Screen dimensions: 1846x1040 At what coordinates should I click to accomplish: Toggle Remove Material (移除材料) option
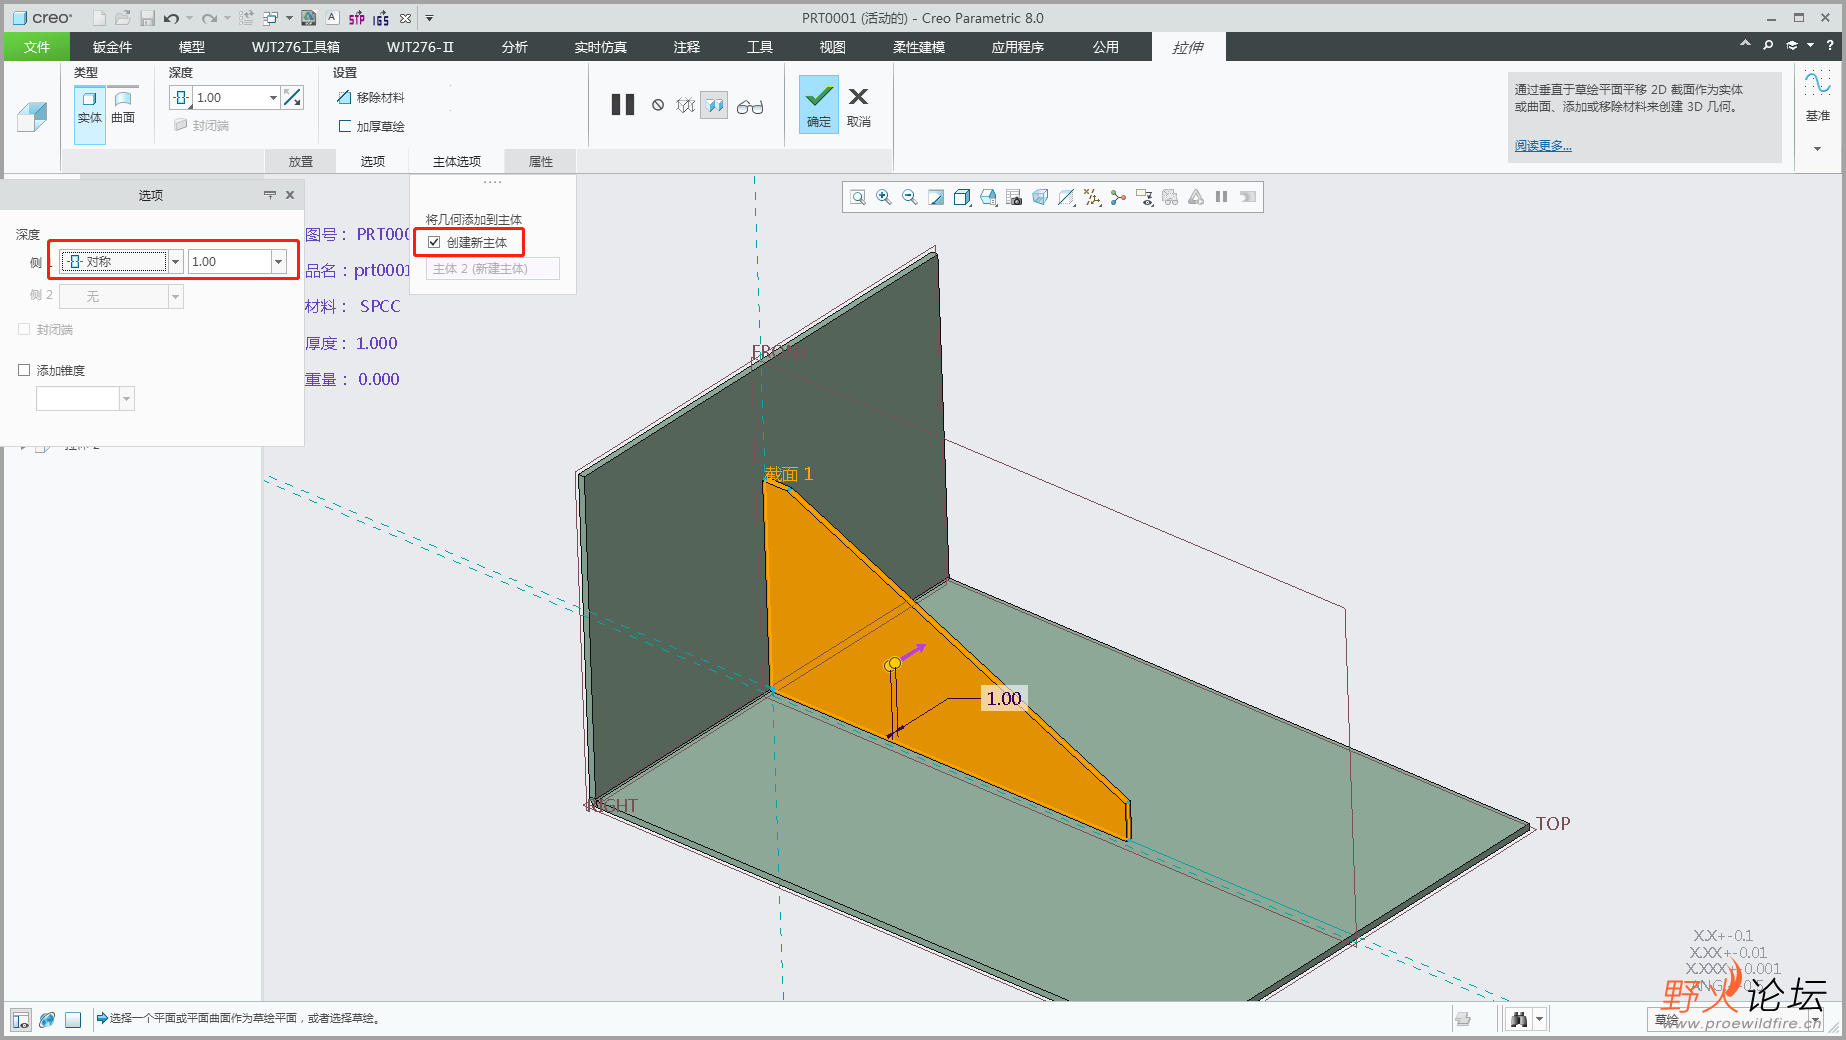point(371,97)
